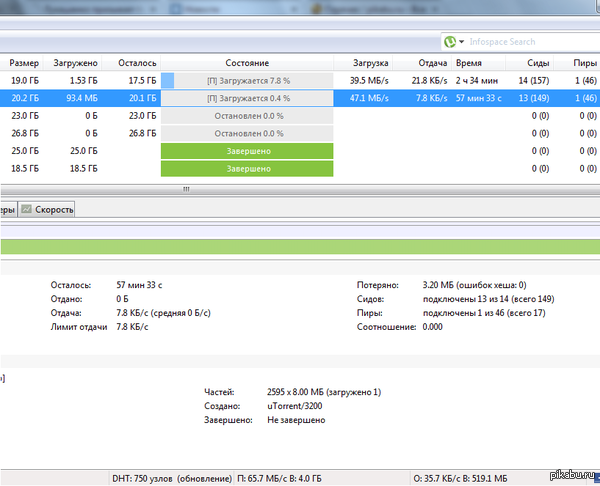Sort the list by Сиды column
600x486 pixels.
pos(538,62)
